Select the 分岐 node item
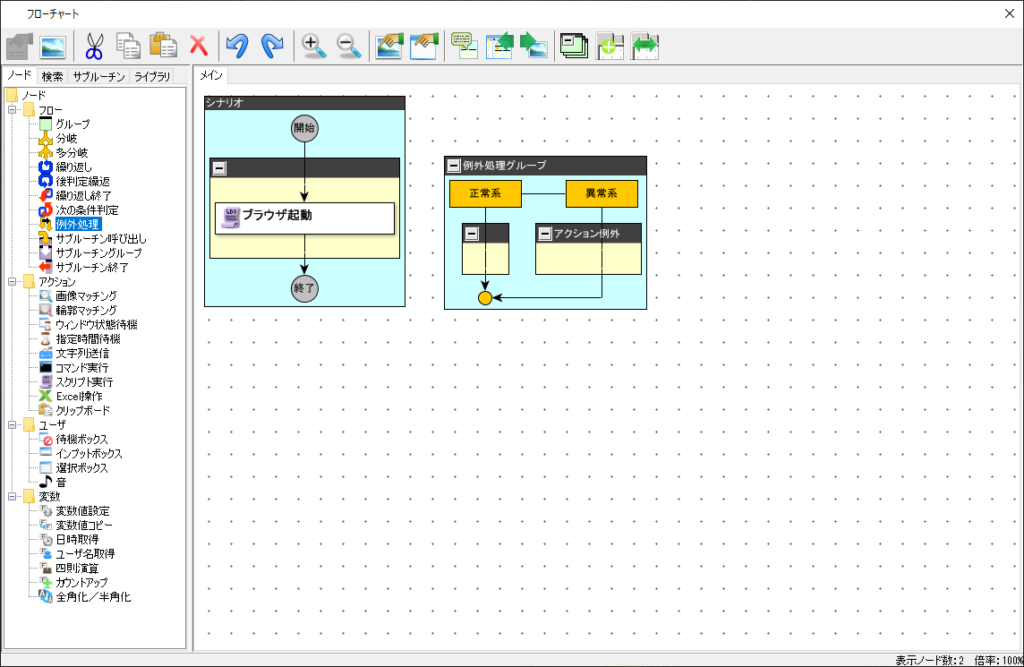1024x667 pixels. 67,138
